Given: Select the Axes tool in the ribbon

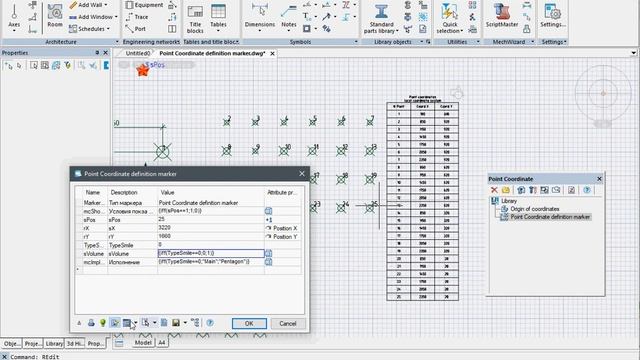Looking at the screenshot, I should [x=14, y=17].
